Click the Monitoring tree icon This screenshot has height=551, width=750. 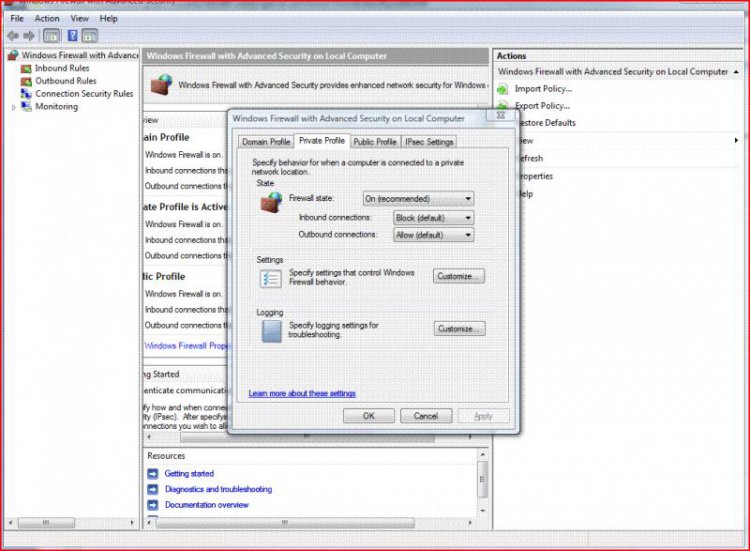26,107
